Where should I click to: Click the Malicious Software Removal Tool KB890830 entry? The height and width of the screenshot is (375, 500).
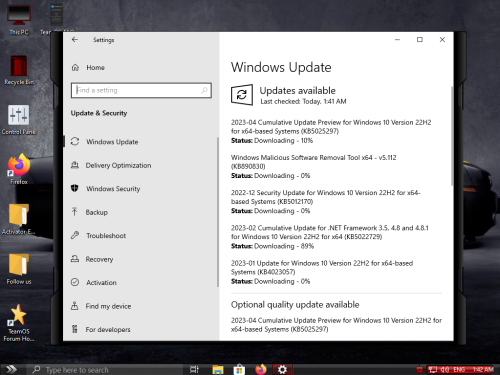tap(314, 162)
